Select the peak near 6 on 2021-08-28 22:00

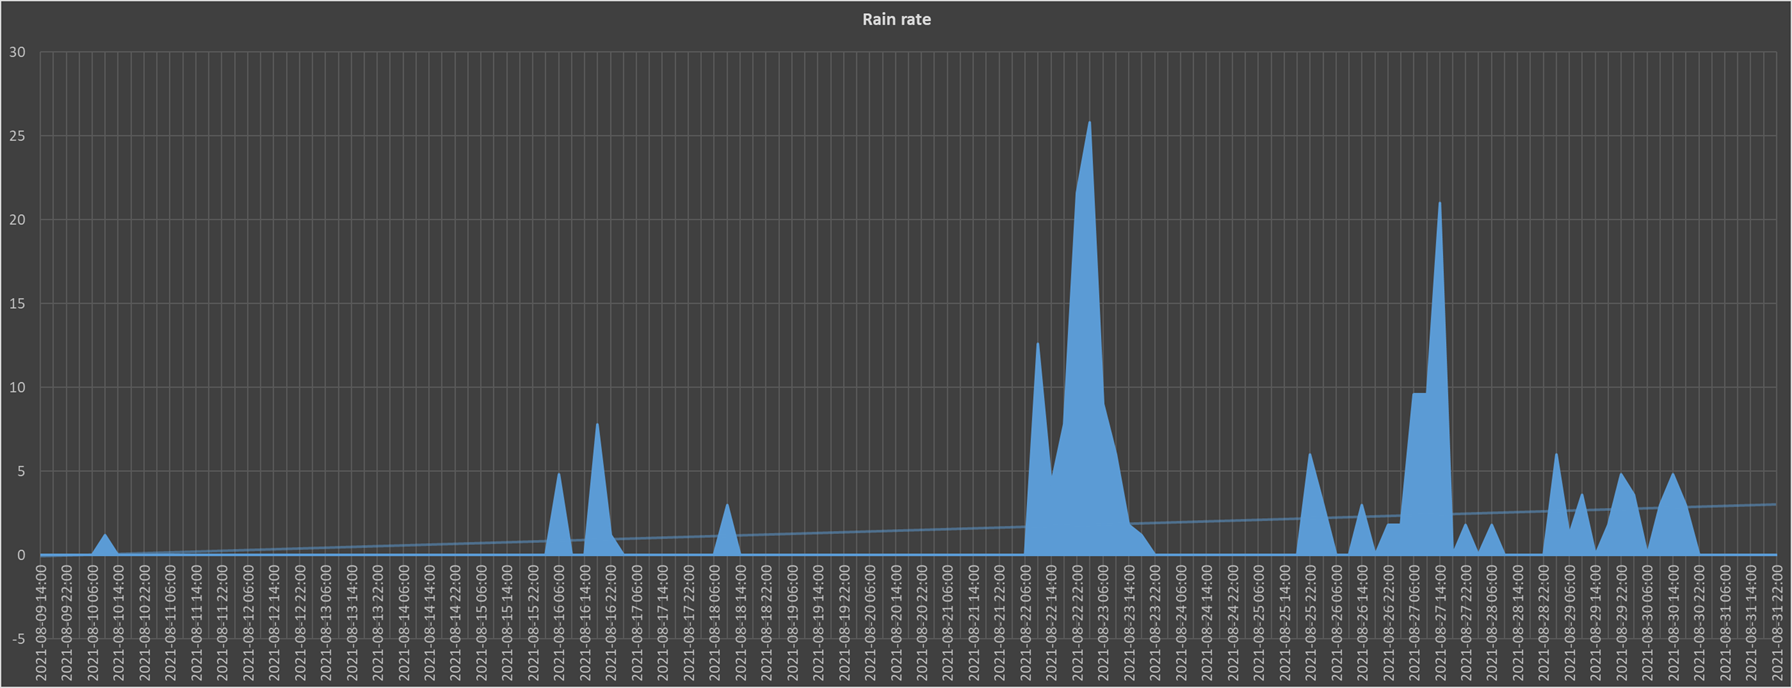point(1556,457)
